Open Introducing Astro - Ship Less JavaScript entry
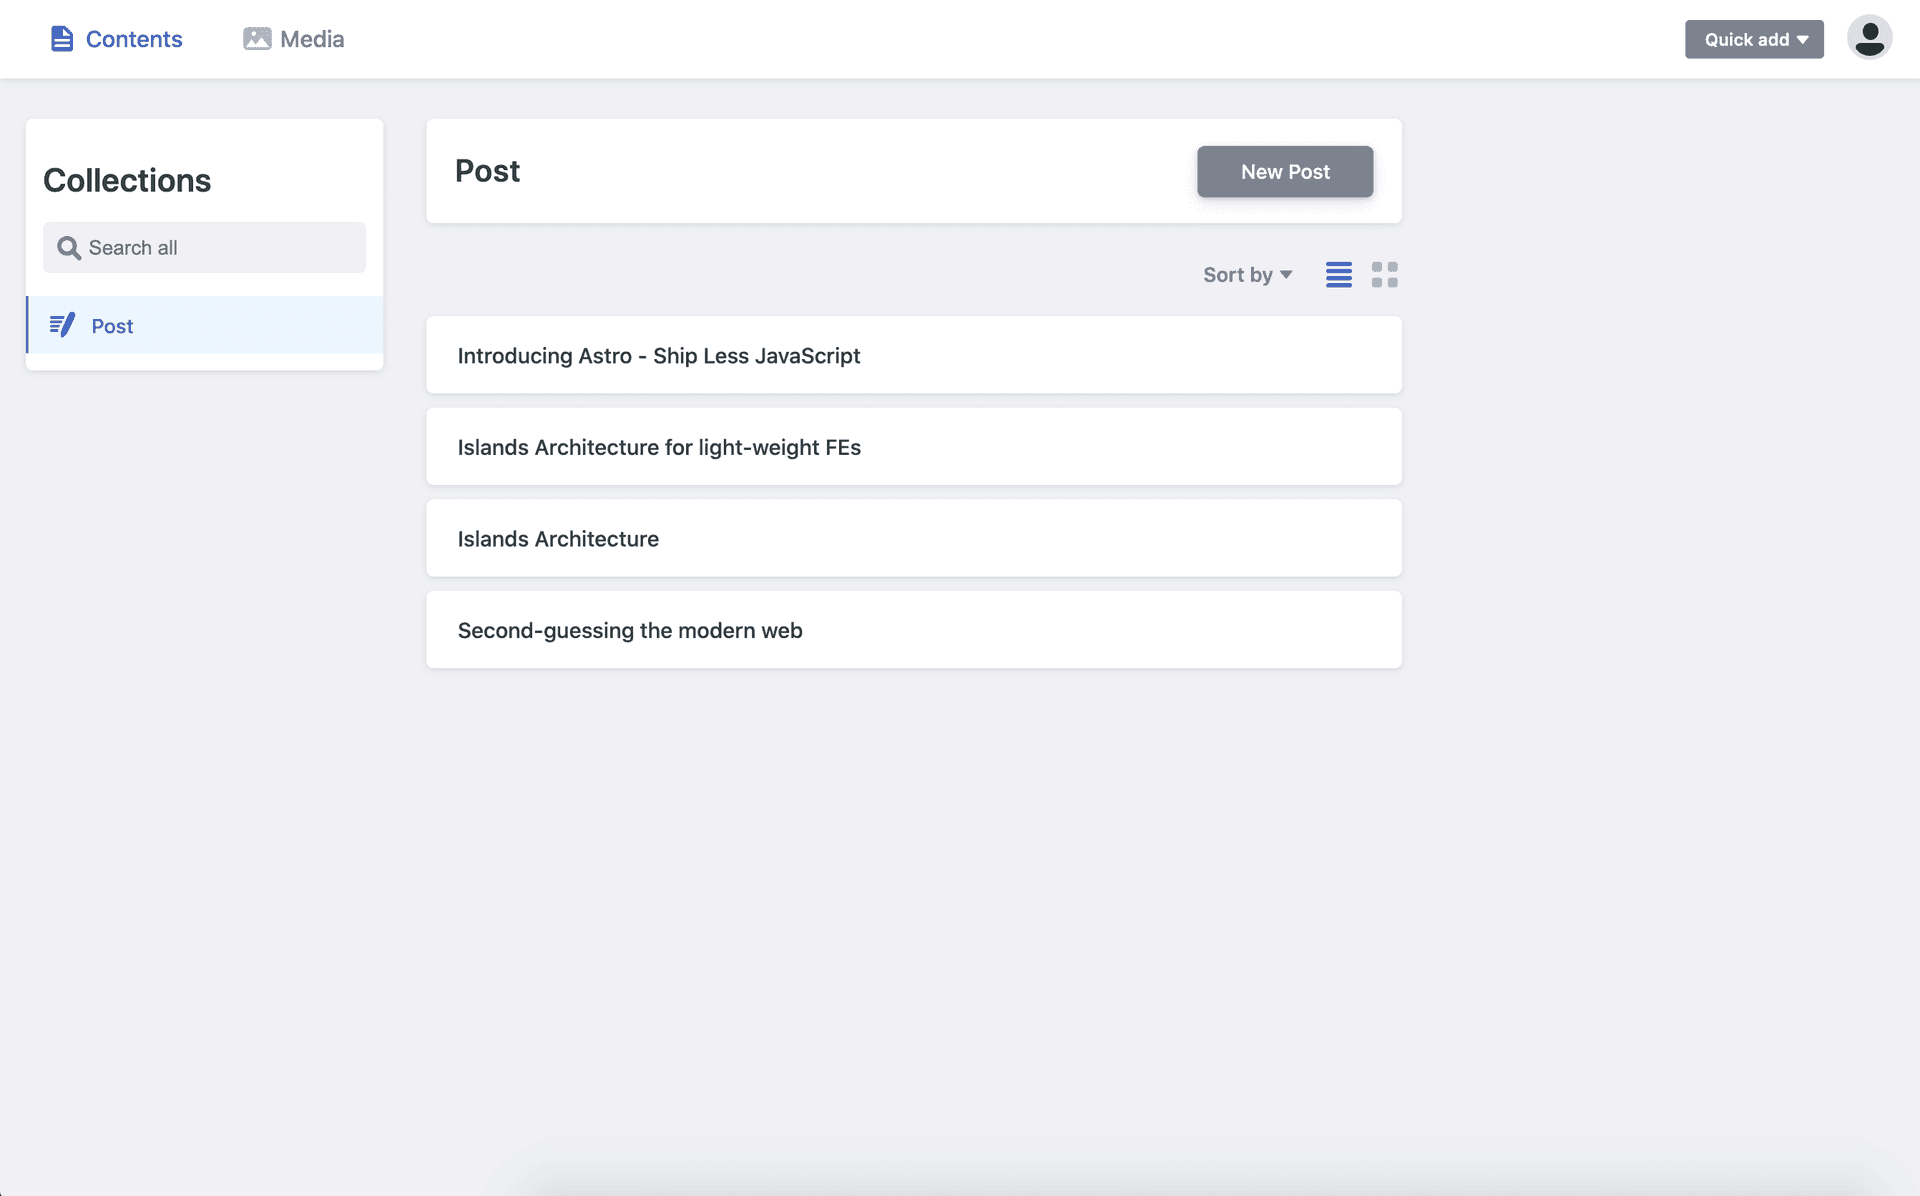Viewport: 1920px width, 1196px height. pos(914,355)
